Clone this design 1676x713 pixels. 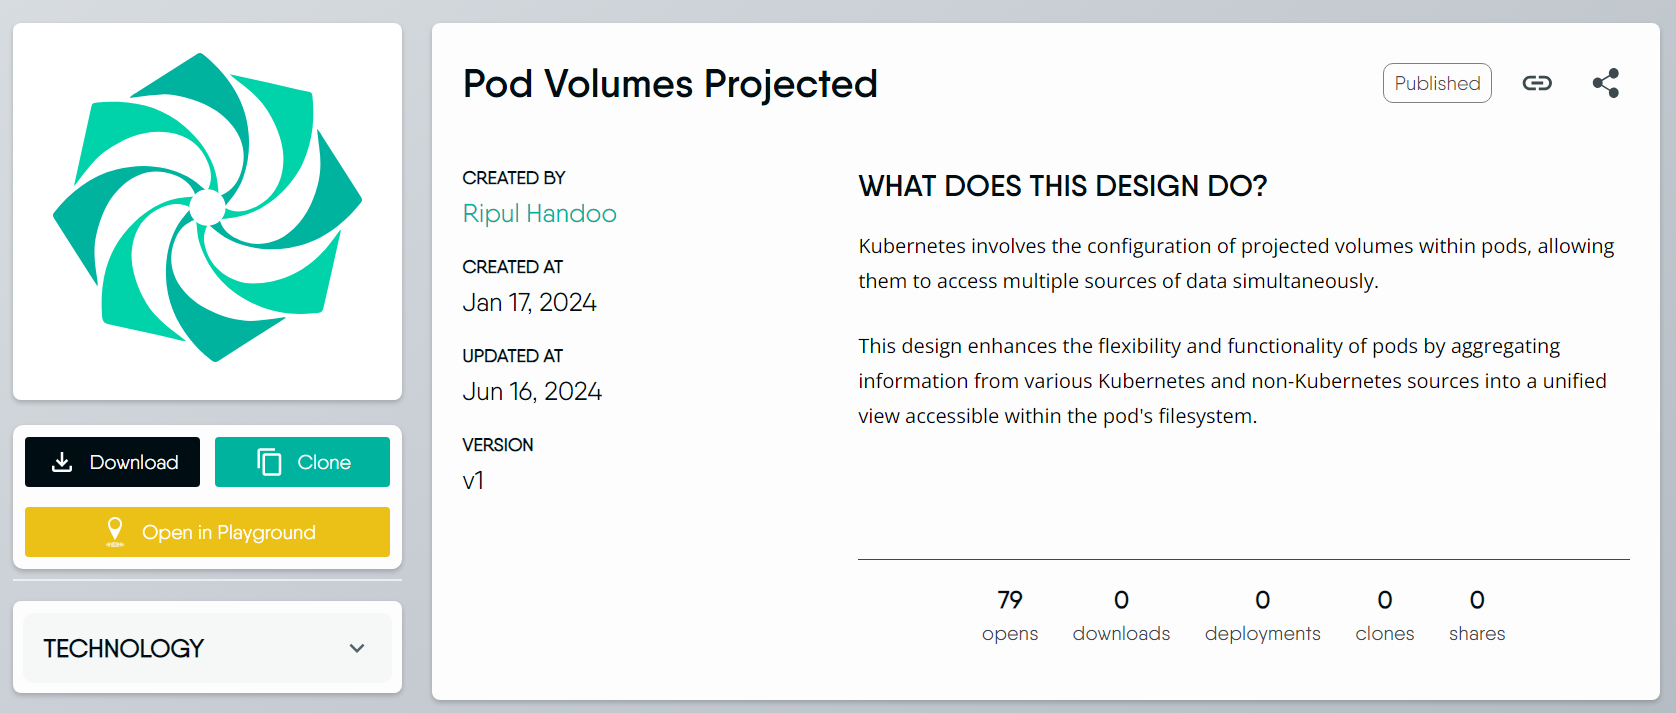(x=302, y=461)
